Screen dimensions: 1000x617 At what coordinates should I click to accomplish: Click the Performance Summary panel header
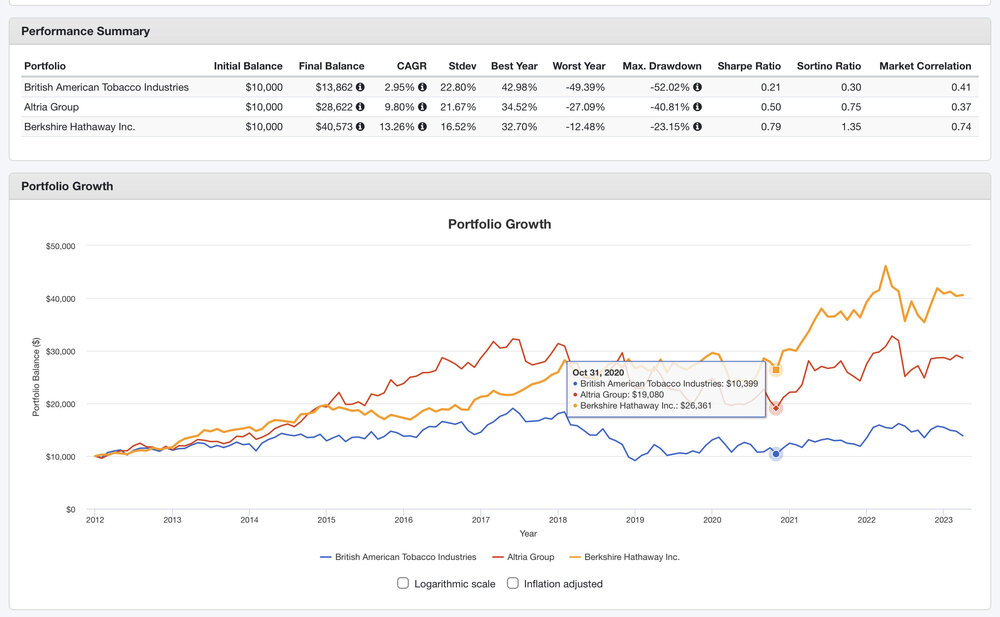(x=85, y=31)
